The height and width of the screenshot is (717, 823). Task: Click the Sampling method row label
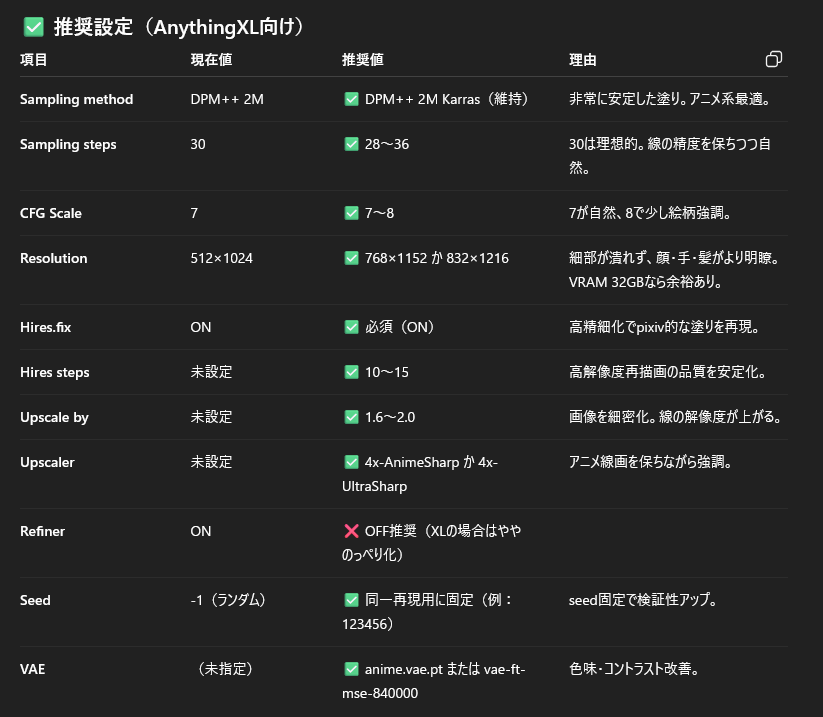[x=76, y=99]
